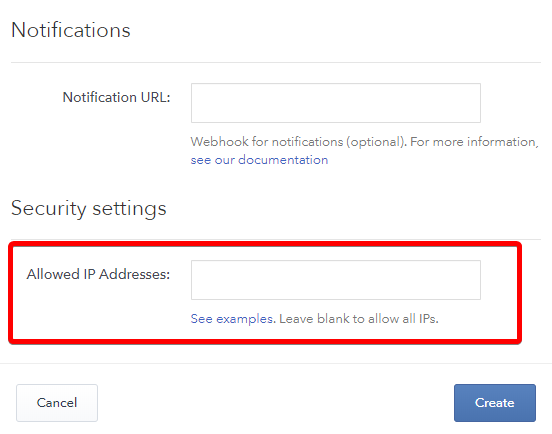Dismiss the form with Cancel
This screenshot has width=552, height=434.
click(57, 403)
